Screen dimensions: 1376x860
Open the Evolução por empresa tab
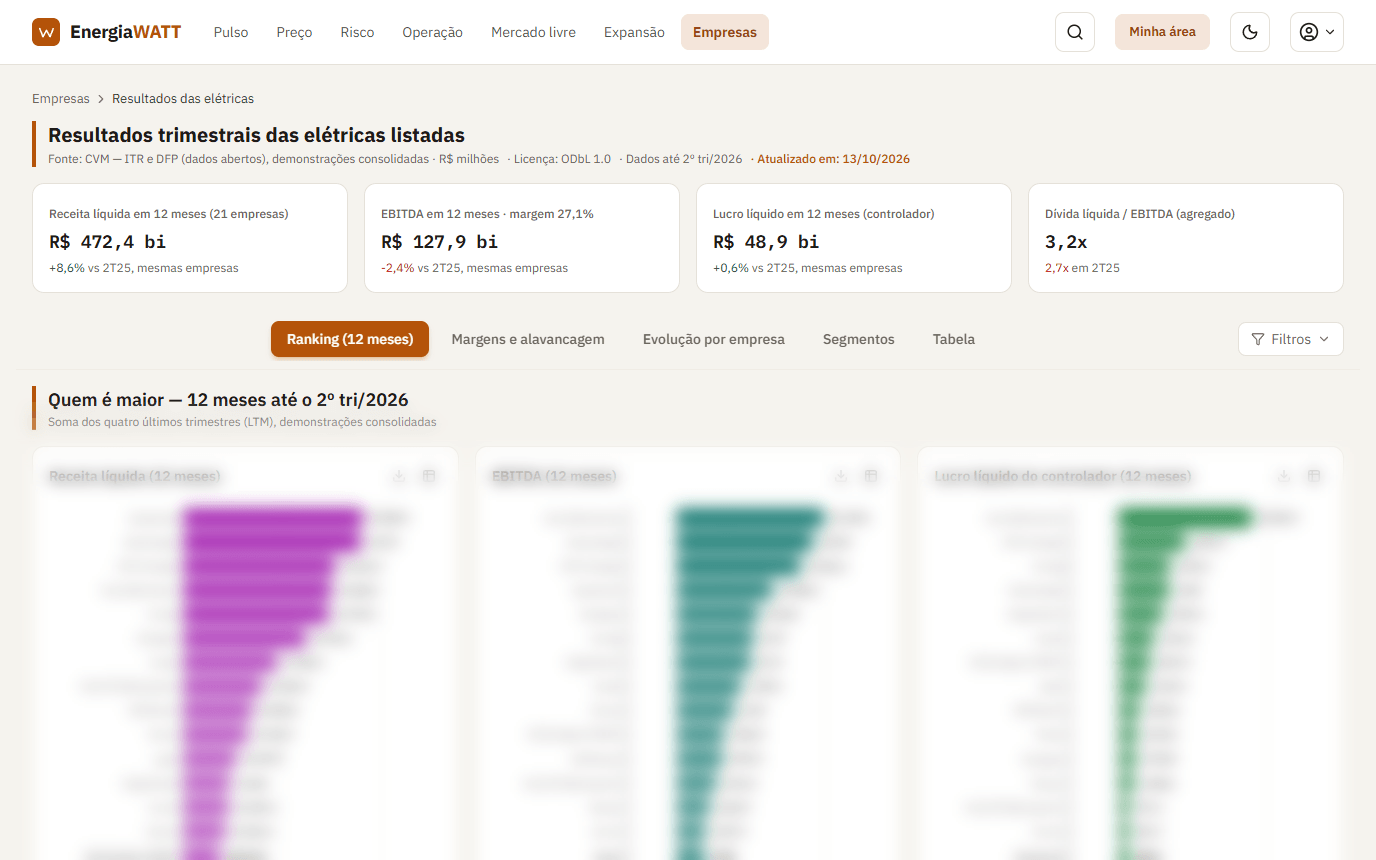click(714, 339)
